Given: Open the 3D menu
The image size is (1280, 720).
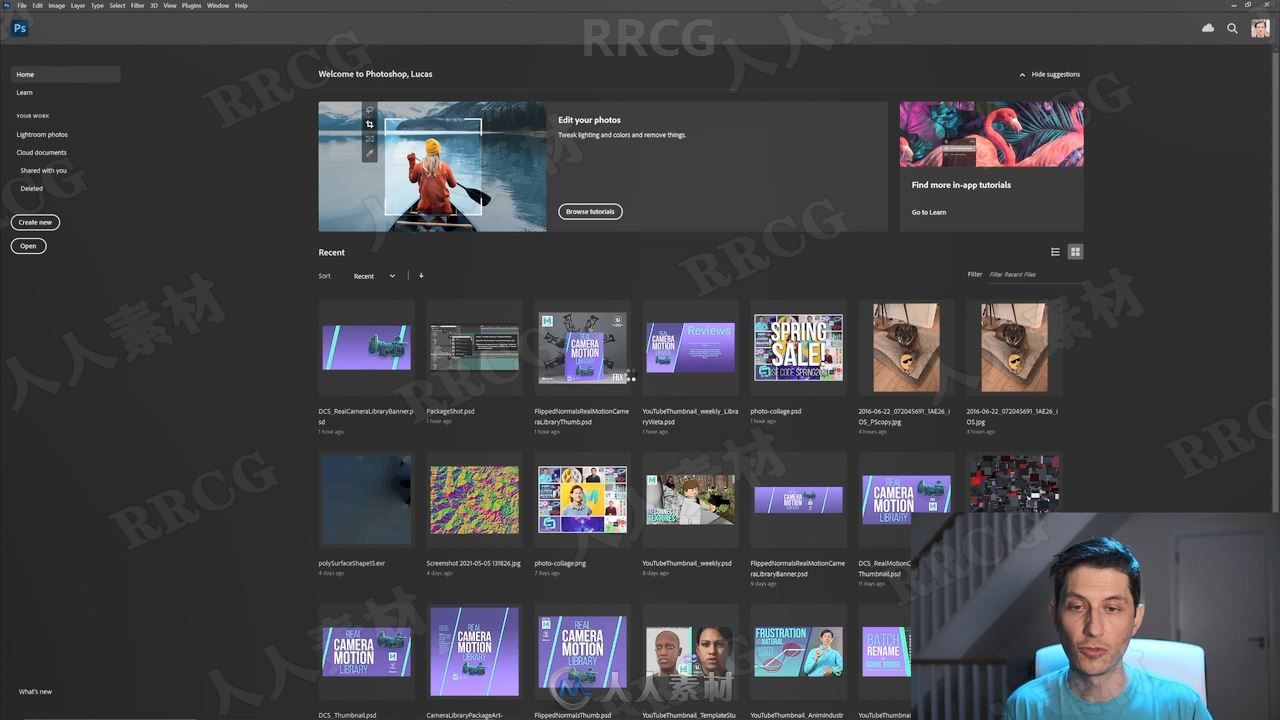Looking at the screenshot, I should pyautogui.click(x=154, y=5).
